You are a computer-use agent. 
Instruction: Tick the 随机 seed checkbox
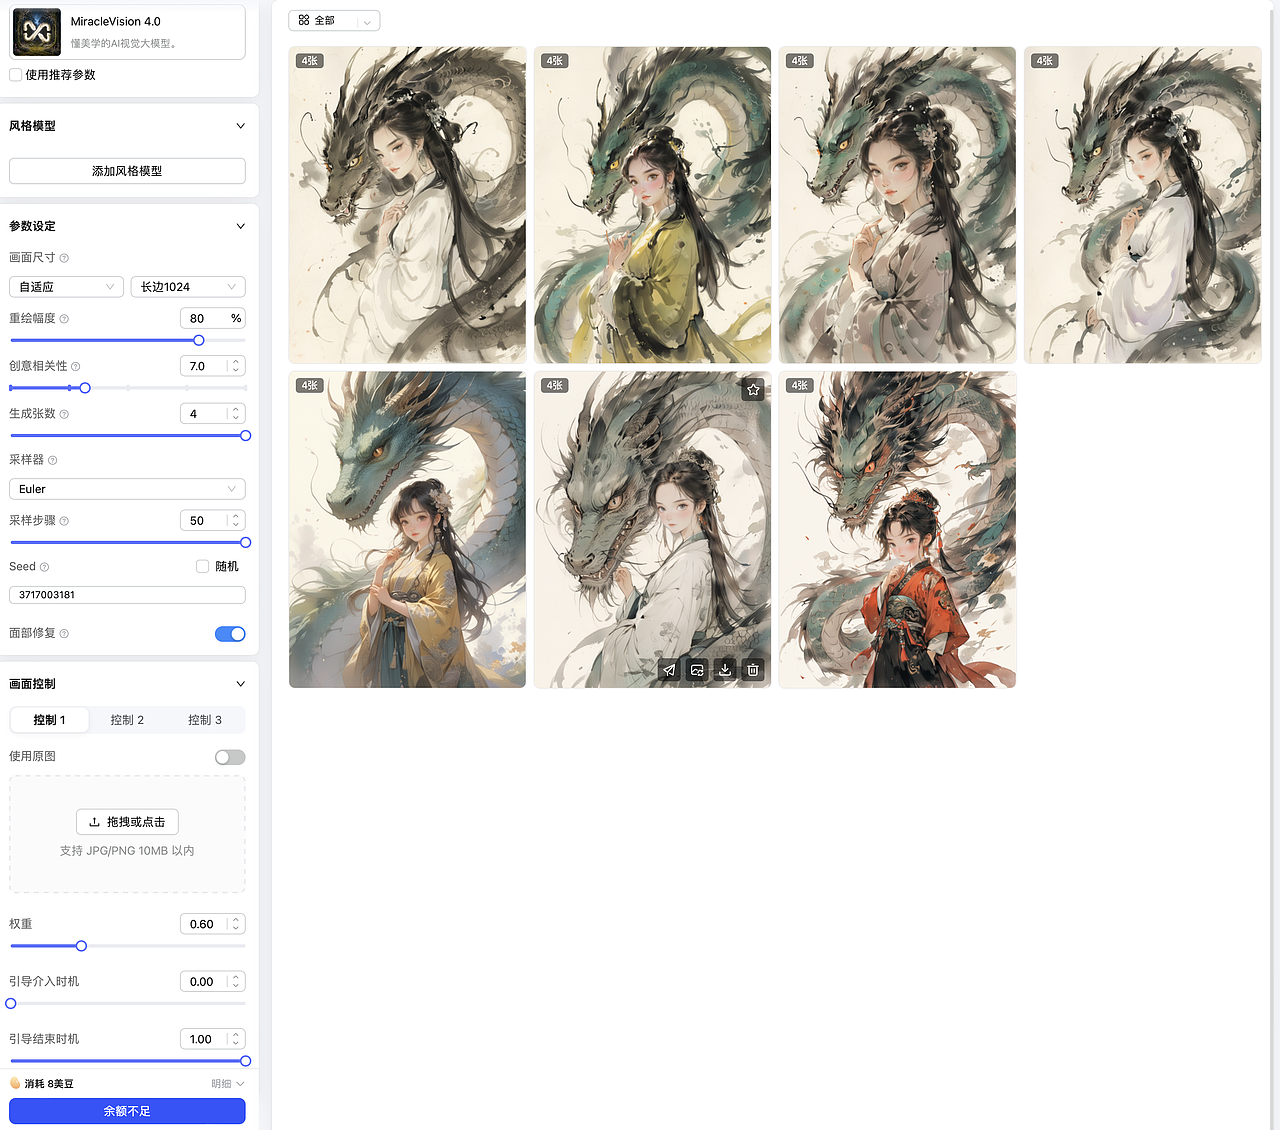(x=203, y=566)
